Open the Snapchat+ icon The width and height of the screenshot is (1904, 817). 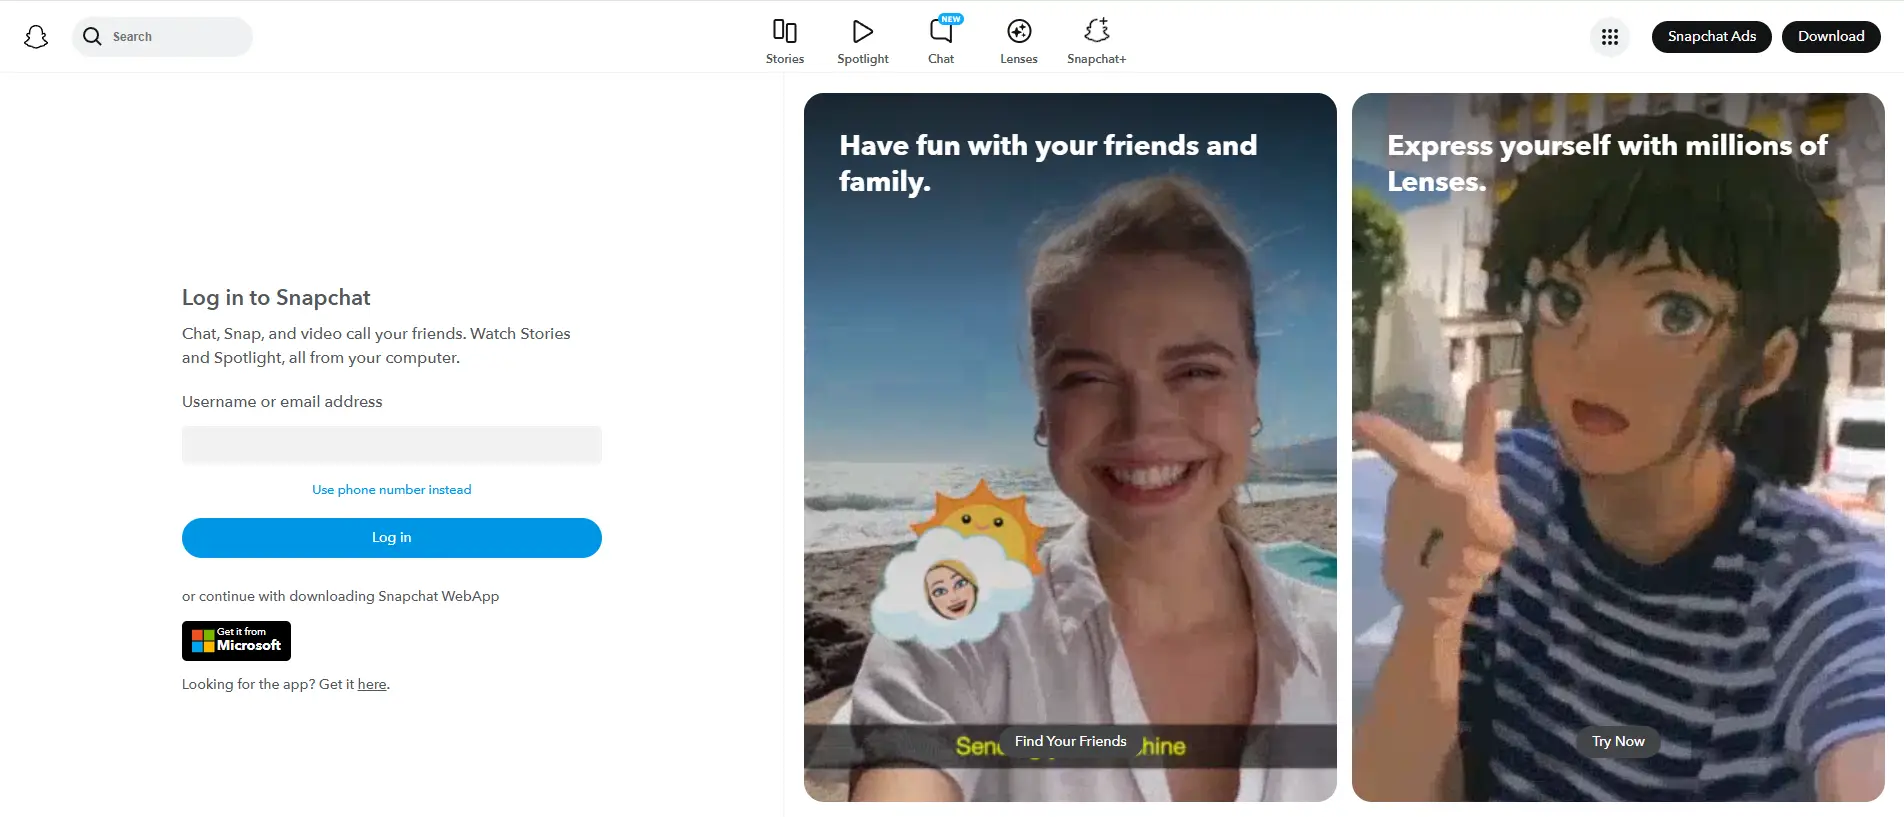point(1096,32)
